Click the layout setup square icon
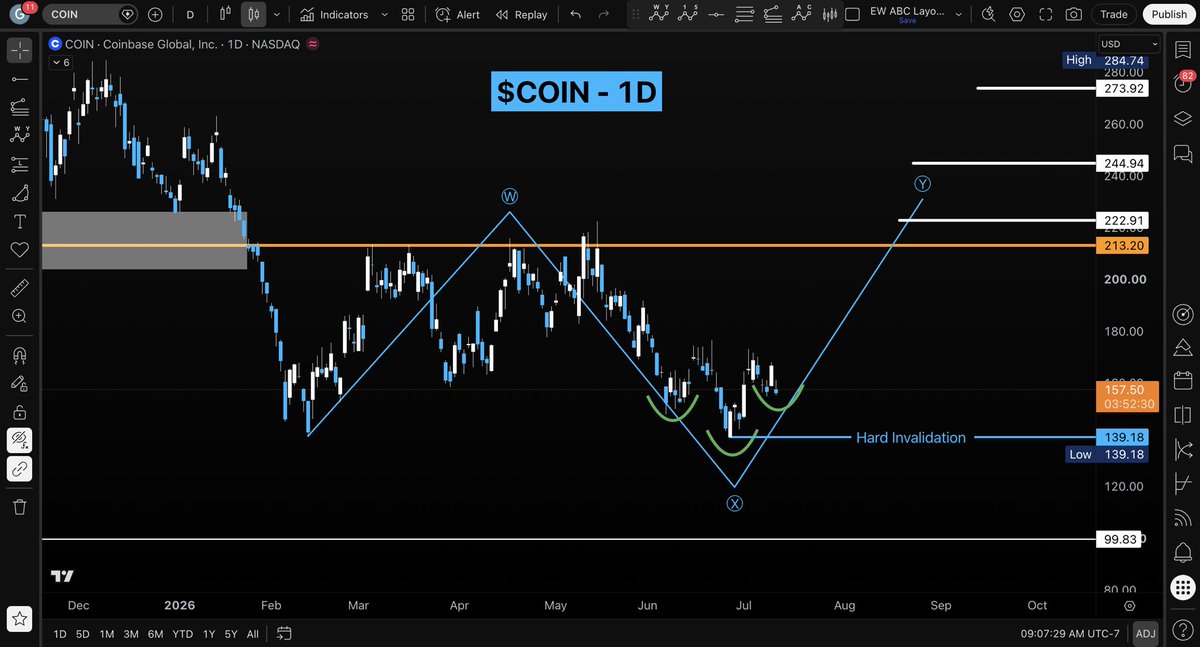Image resolution: width=1200 pixels, height=647 pixels. 852,14
